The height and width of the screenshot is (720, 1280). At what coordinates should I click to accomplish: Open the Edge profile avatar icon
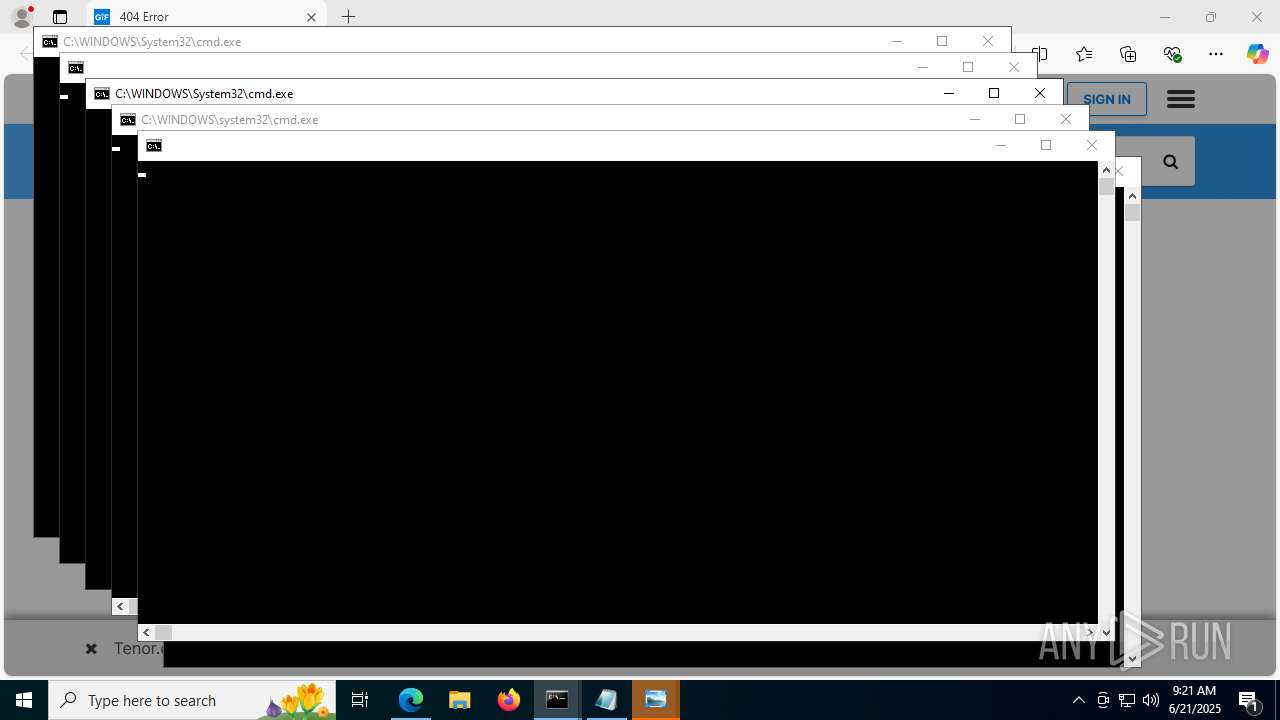[21, 17]
